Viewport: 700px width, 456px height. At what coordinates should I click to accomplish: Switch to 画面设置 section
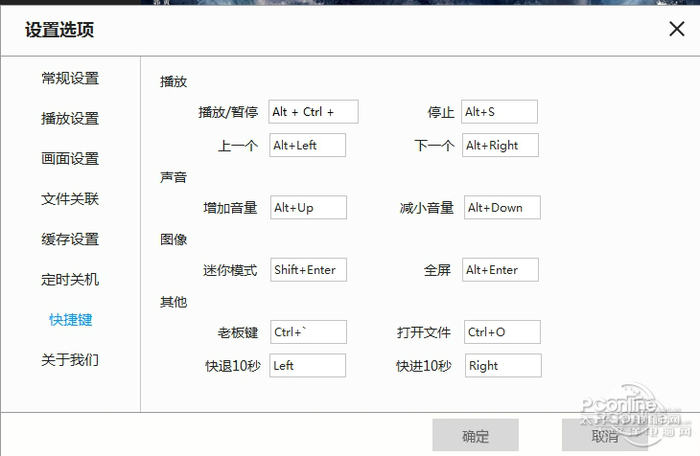tap(70, 159)
